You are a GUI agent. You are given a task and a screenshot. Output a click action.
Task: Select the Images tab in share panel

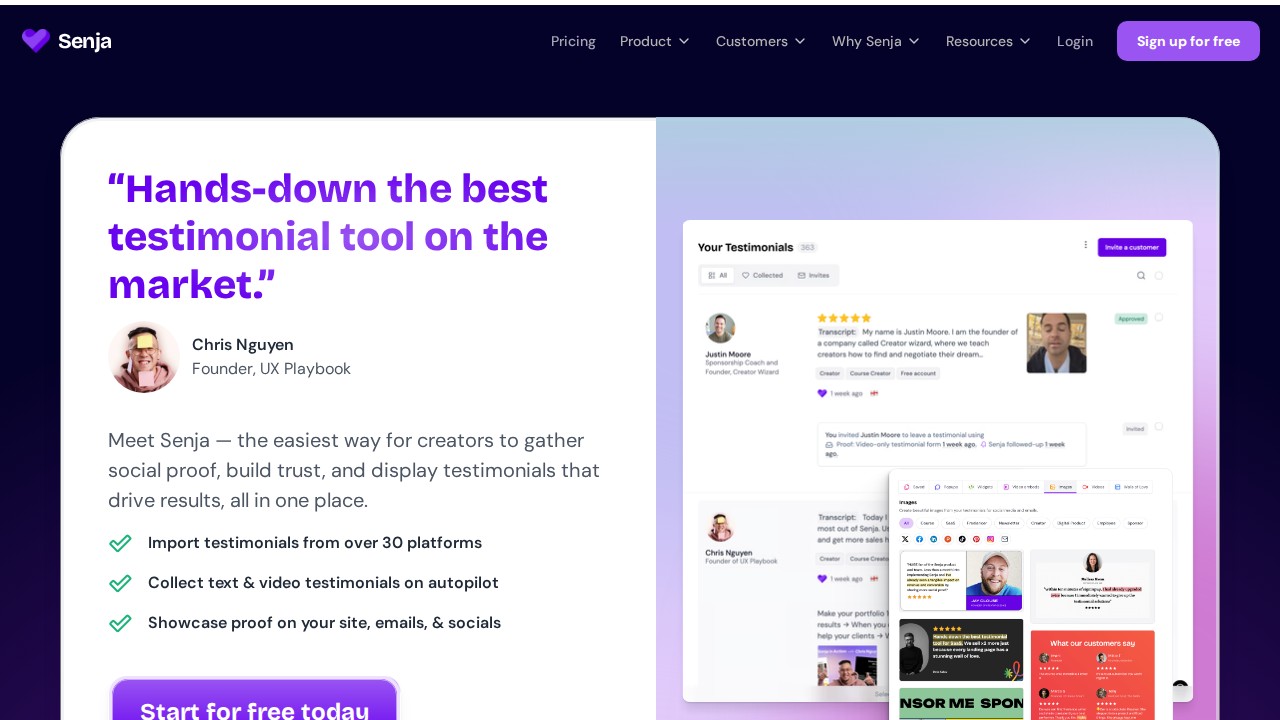(1060, 487)
